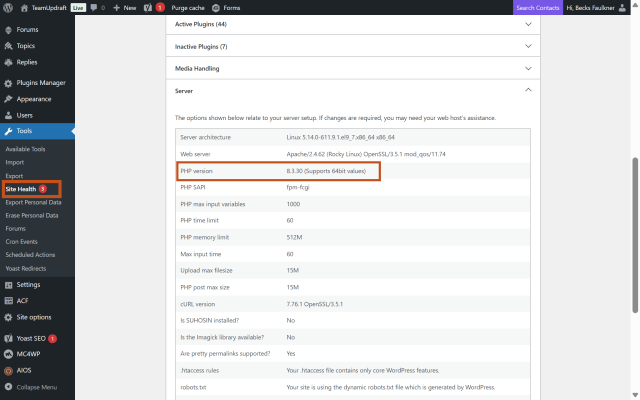Open Export Personal Data
Image resolution: width=640 pixels, height=400 pixels.
pyautogui.click(x=33, y=202)
